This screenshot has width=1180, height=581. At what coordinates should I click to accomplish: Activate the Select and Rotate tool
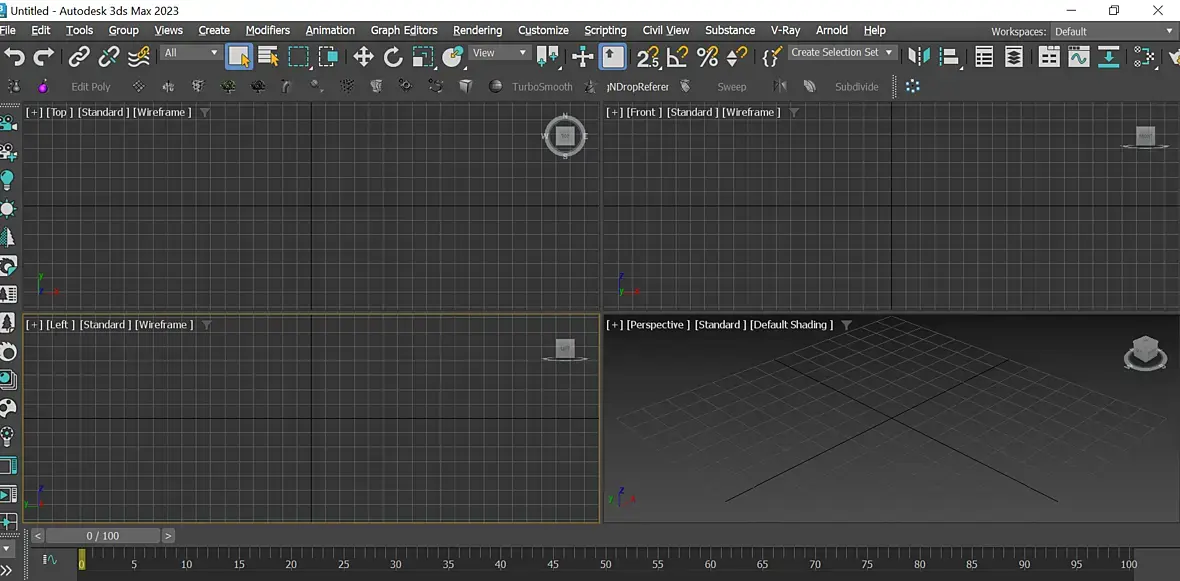pyautogui.click(x=393, y=57)
